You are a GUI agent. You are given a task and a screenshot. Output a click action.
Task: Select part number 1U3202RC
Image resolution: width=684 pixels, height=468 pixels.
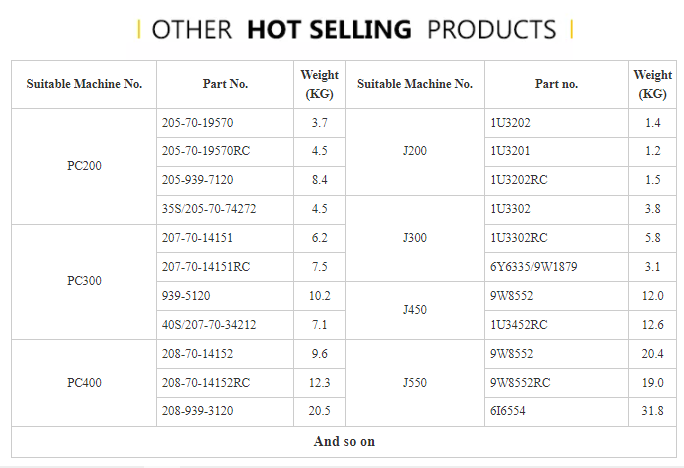click(519, 180)
